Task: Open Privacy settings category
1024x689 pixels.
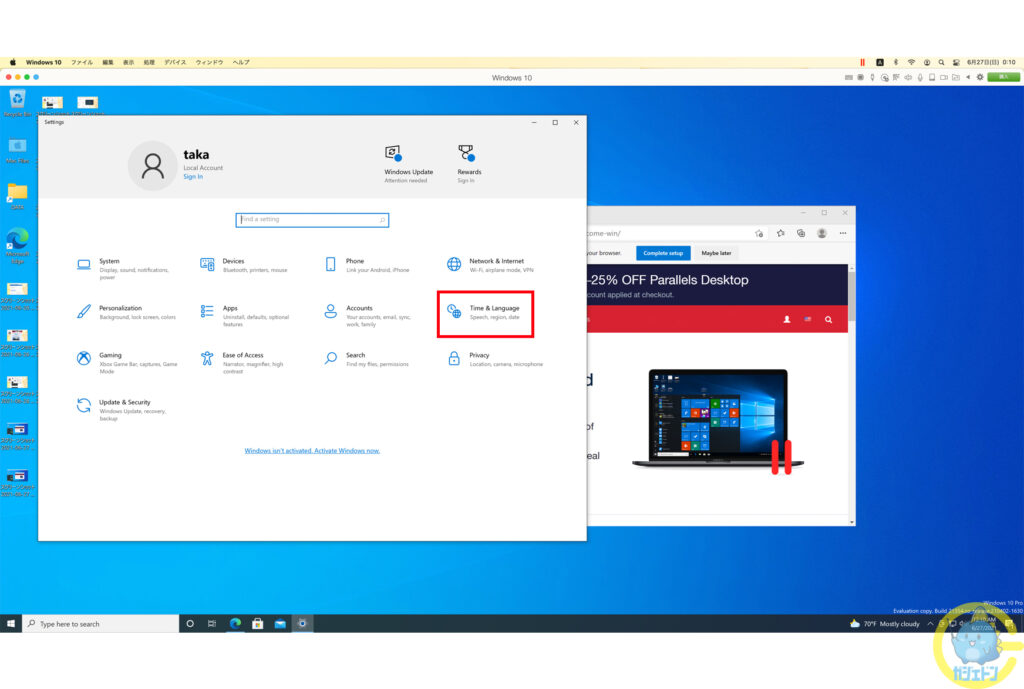Action: tap(495, 359)
